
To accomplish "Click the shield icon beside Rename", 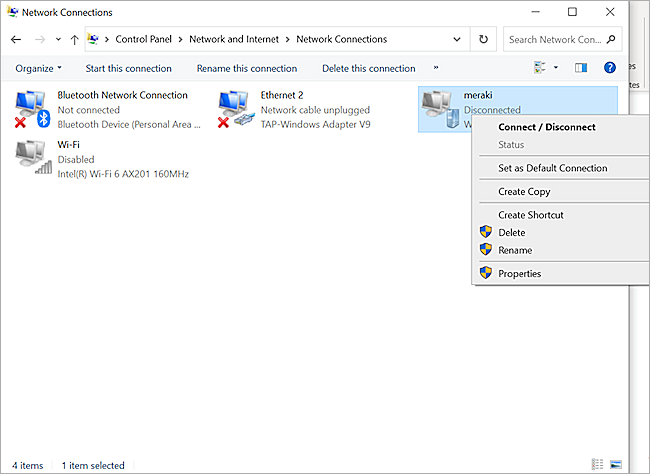I will click(486, 249).
